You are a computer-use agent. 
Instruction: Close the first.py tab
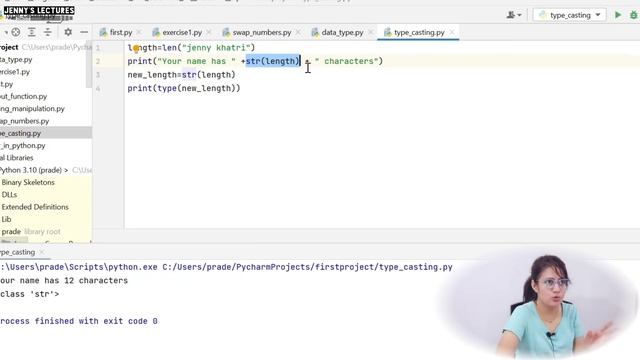coord(139,32)
